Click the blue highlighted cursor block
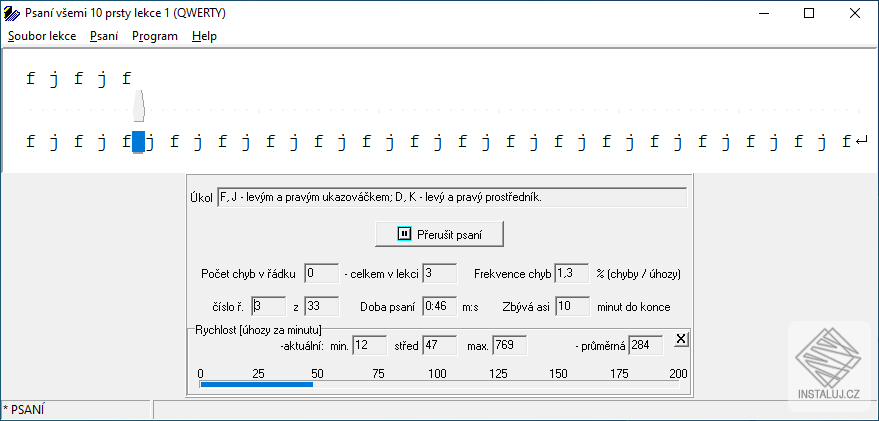The width and height of the screenshot is (879, 421). pyautogui.click(x=139, y=141)
